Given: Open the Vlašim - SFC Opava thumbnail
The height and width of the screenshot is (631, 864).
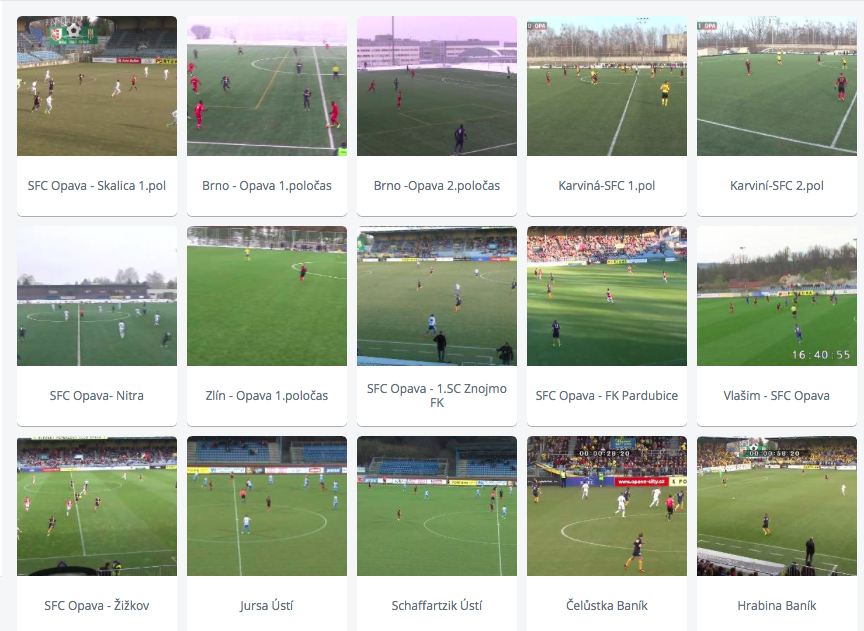Looking at the screenshot, I should pyautogui.click(x=777, y=296).
